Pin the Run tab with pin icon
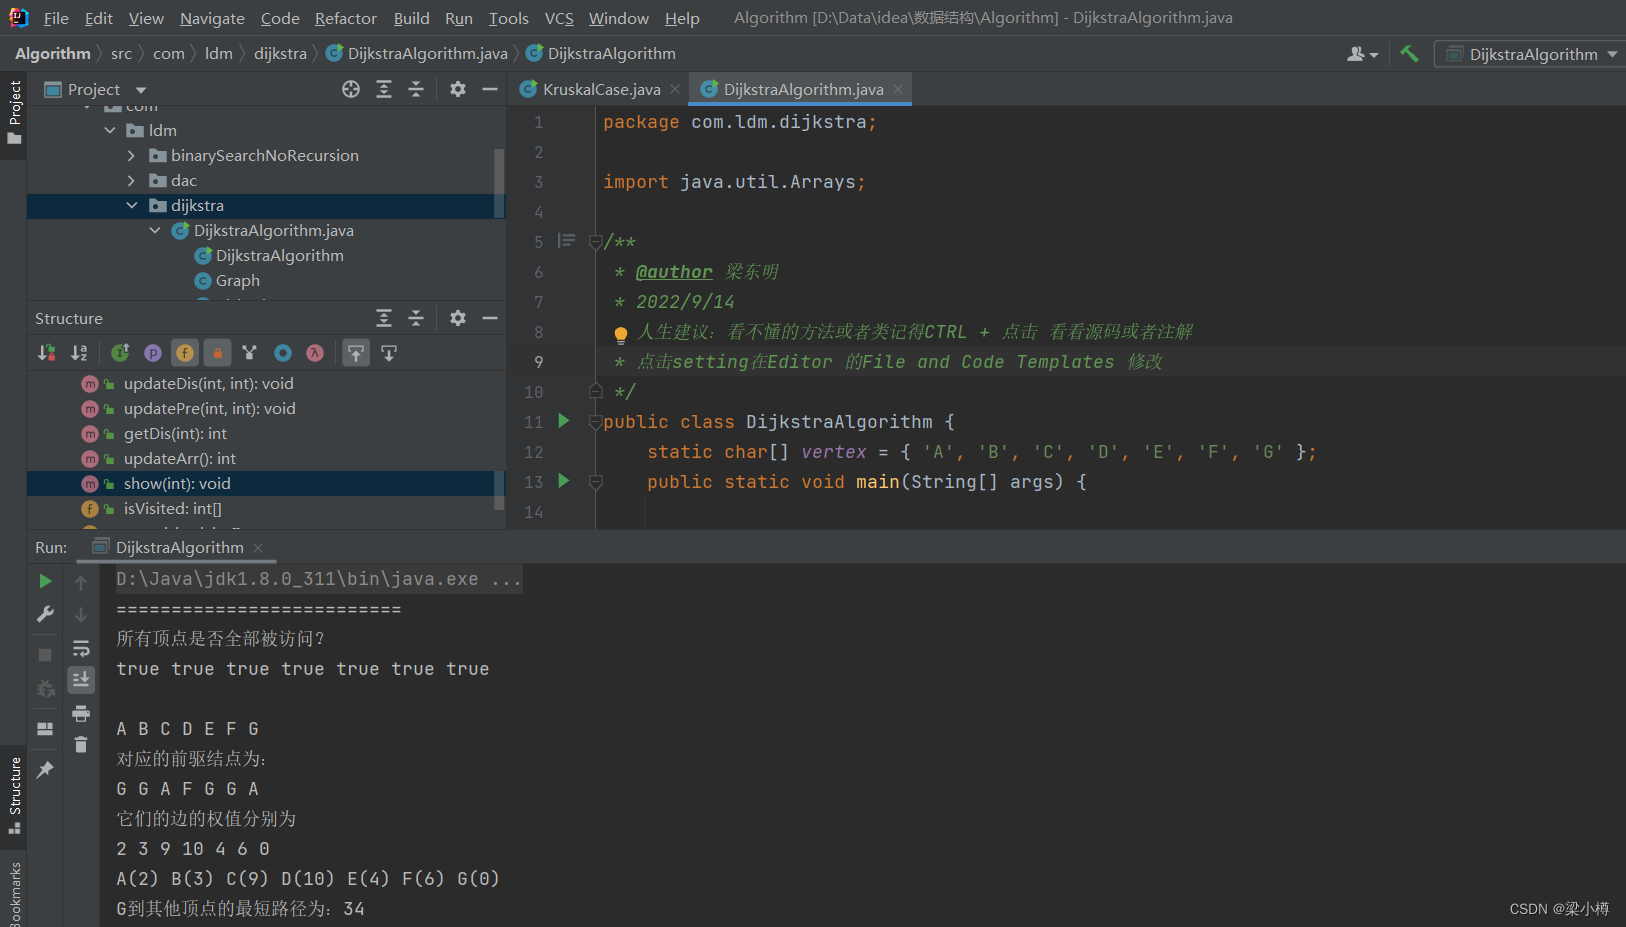This screenshot has height=927, width=1626. pyautogui.click(x=45, y=769)
